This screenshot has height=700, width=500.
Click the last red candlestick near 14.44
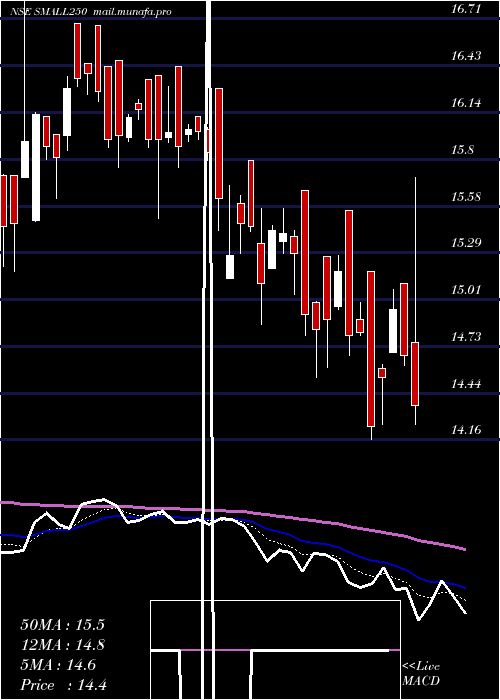point(415,374)
